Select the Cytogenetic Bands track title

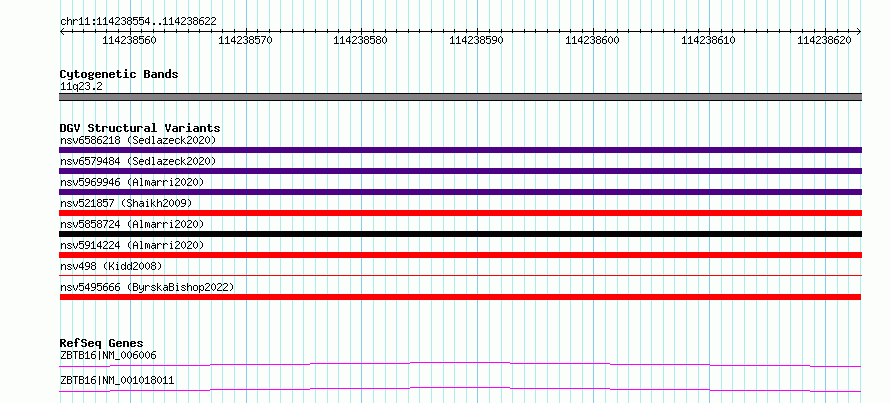click(x=119, y=74)
